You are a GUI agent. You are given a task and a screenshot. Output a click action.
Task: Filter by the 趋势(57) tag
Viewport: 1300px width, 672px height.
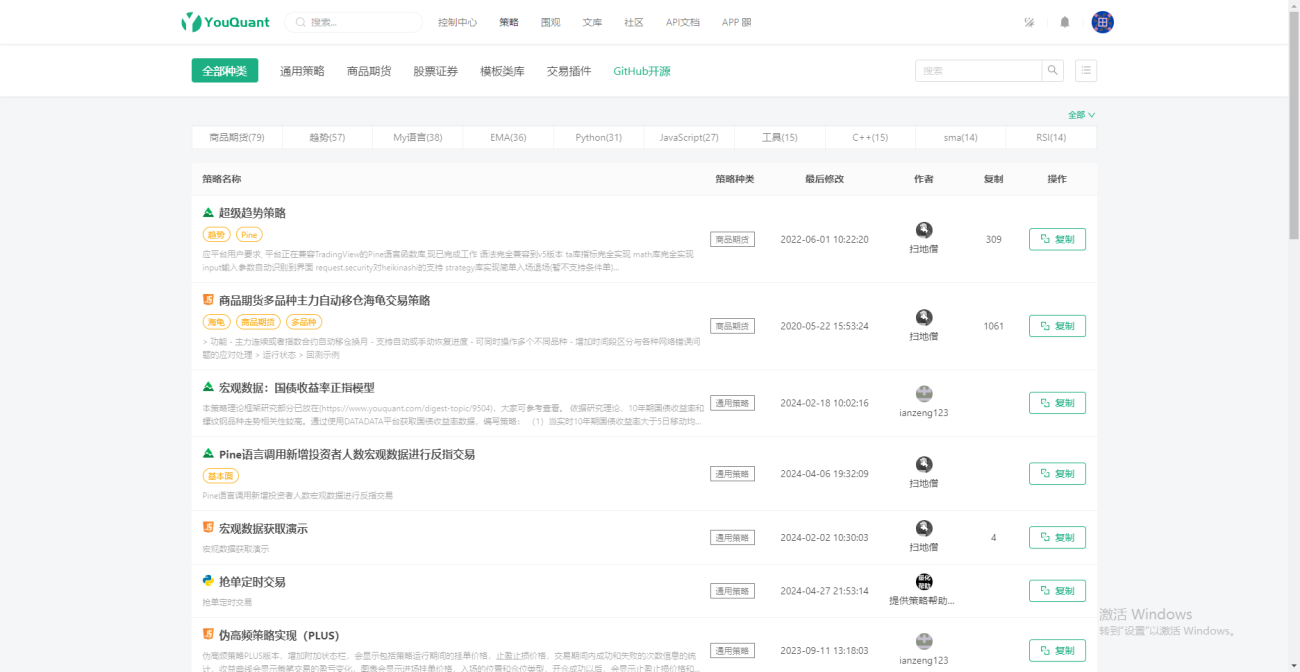[x=327, y=137]
